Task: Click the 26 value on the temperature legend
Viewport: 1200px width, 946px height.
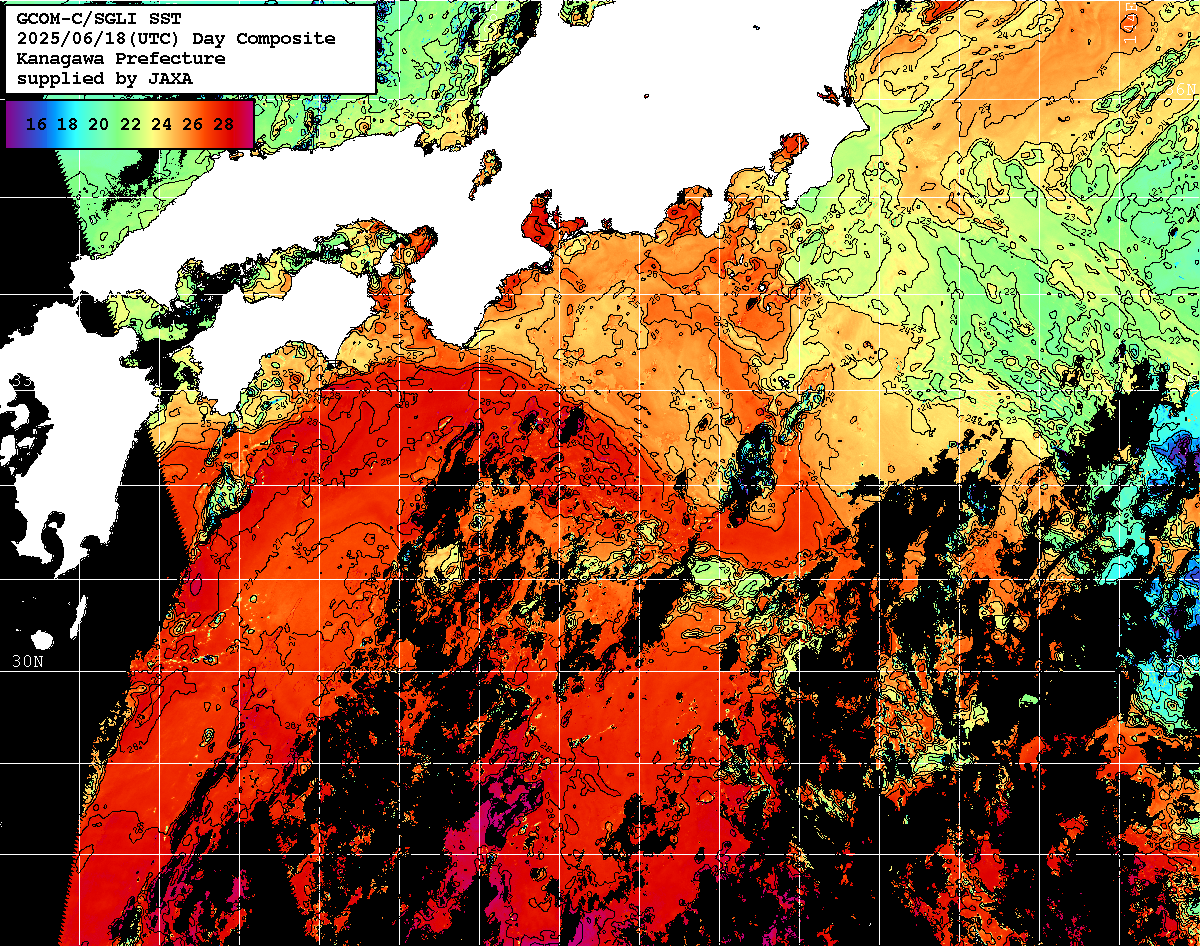Action: click(x=193, y=125)
